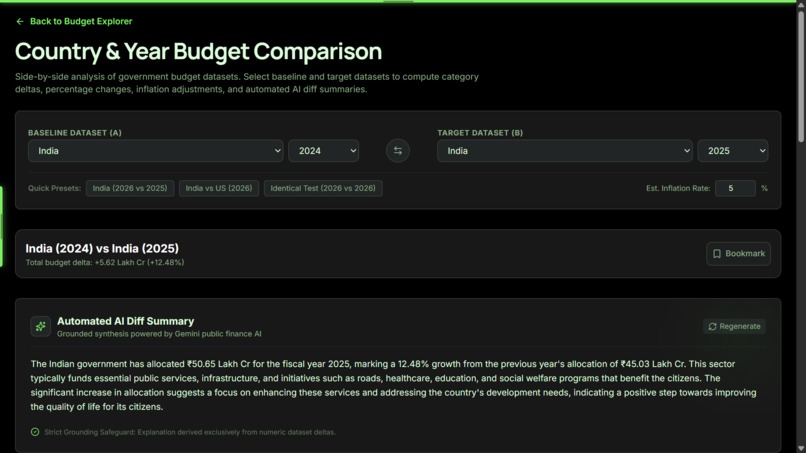Click the page vertical scrollbar
The height and width of the screenshot is (453, 806).
point(801,77)
